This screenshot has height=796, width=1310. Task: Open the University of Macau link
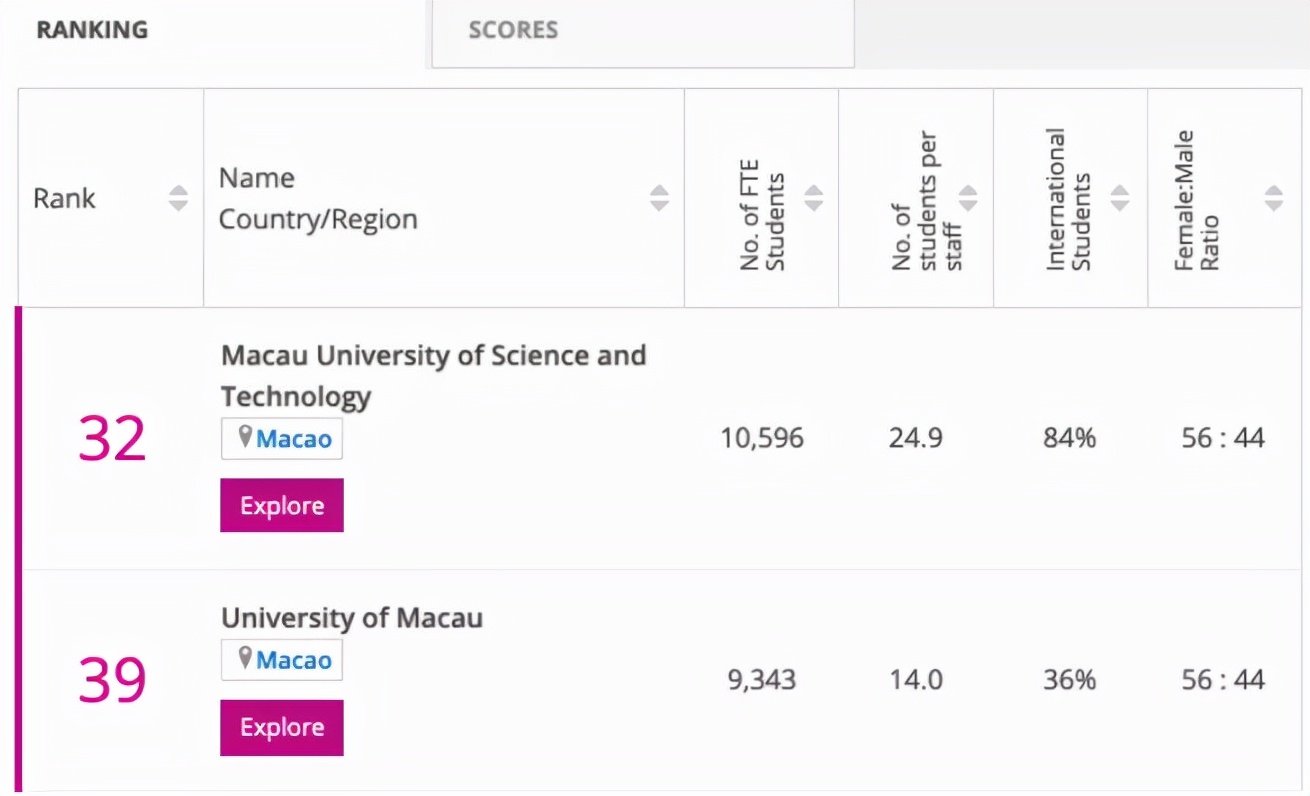point(352,618)
